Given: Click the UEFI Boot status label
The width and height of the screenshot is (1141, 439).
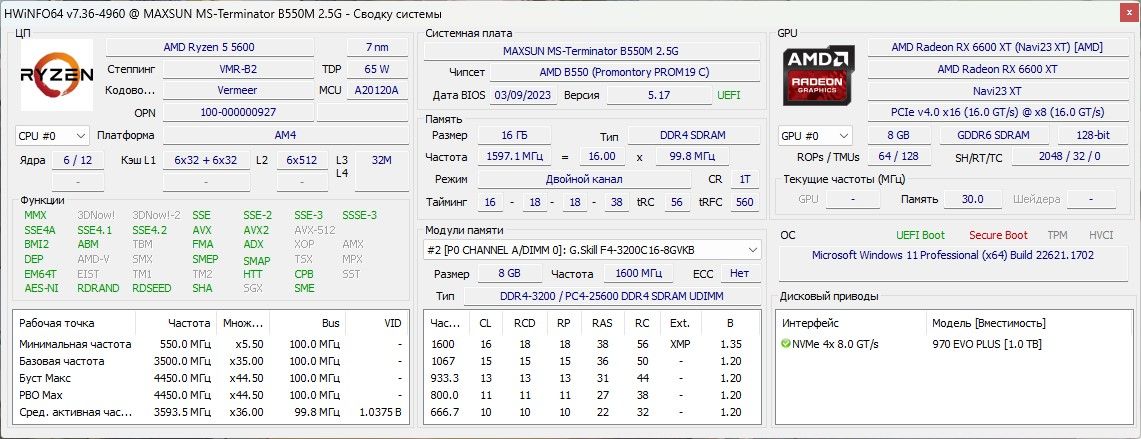Looking at the screenshot, I should [921, 235].
